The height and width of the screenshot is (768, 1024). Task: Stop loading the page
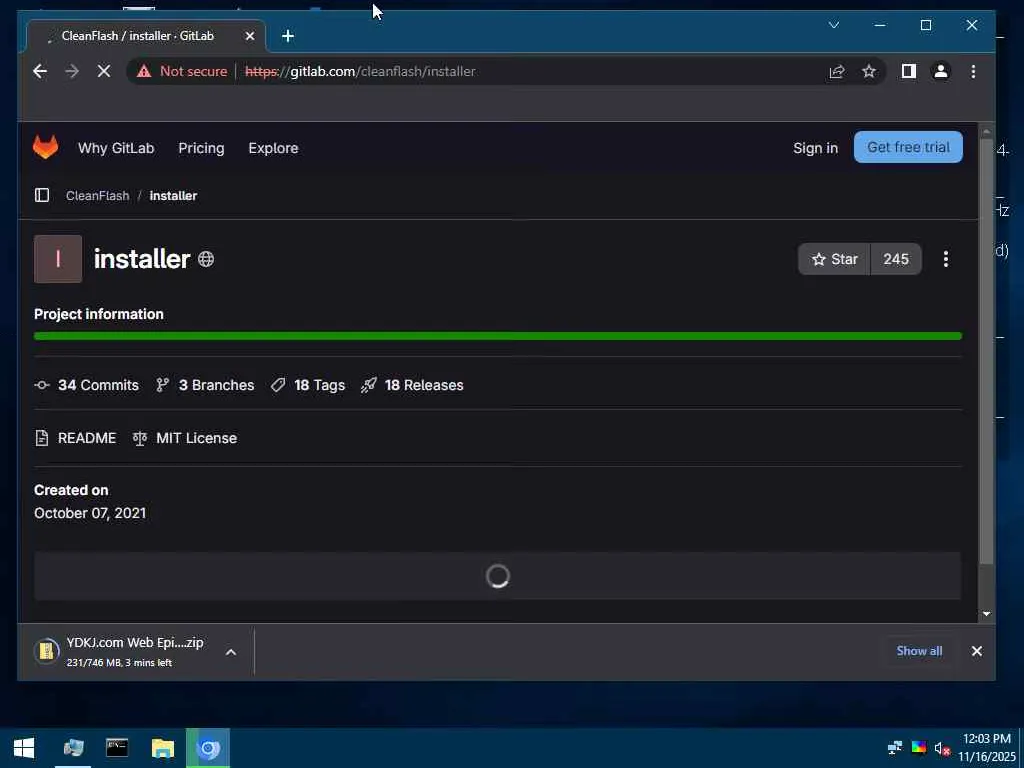(104, 71)
